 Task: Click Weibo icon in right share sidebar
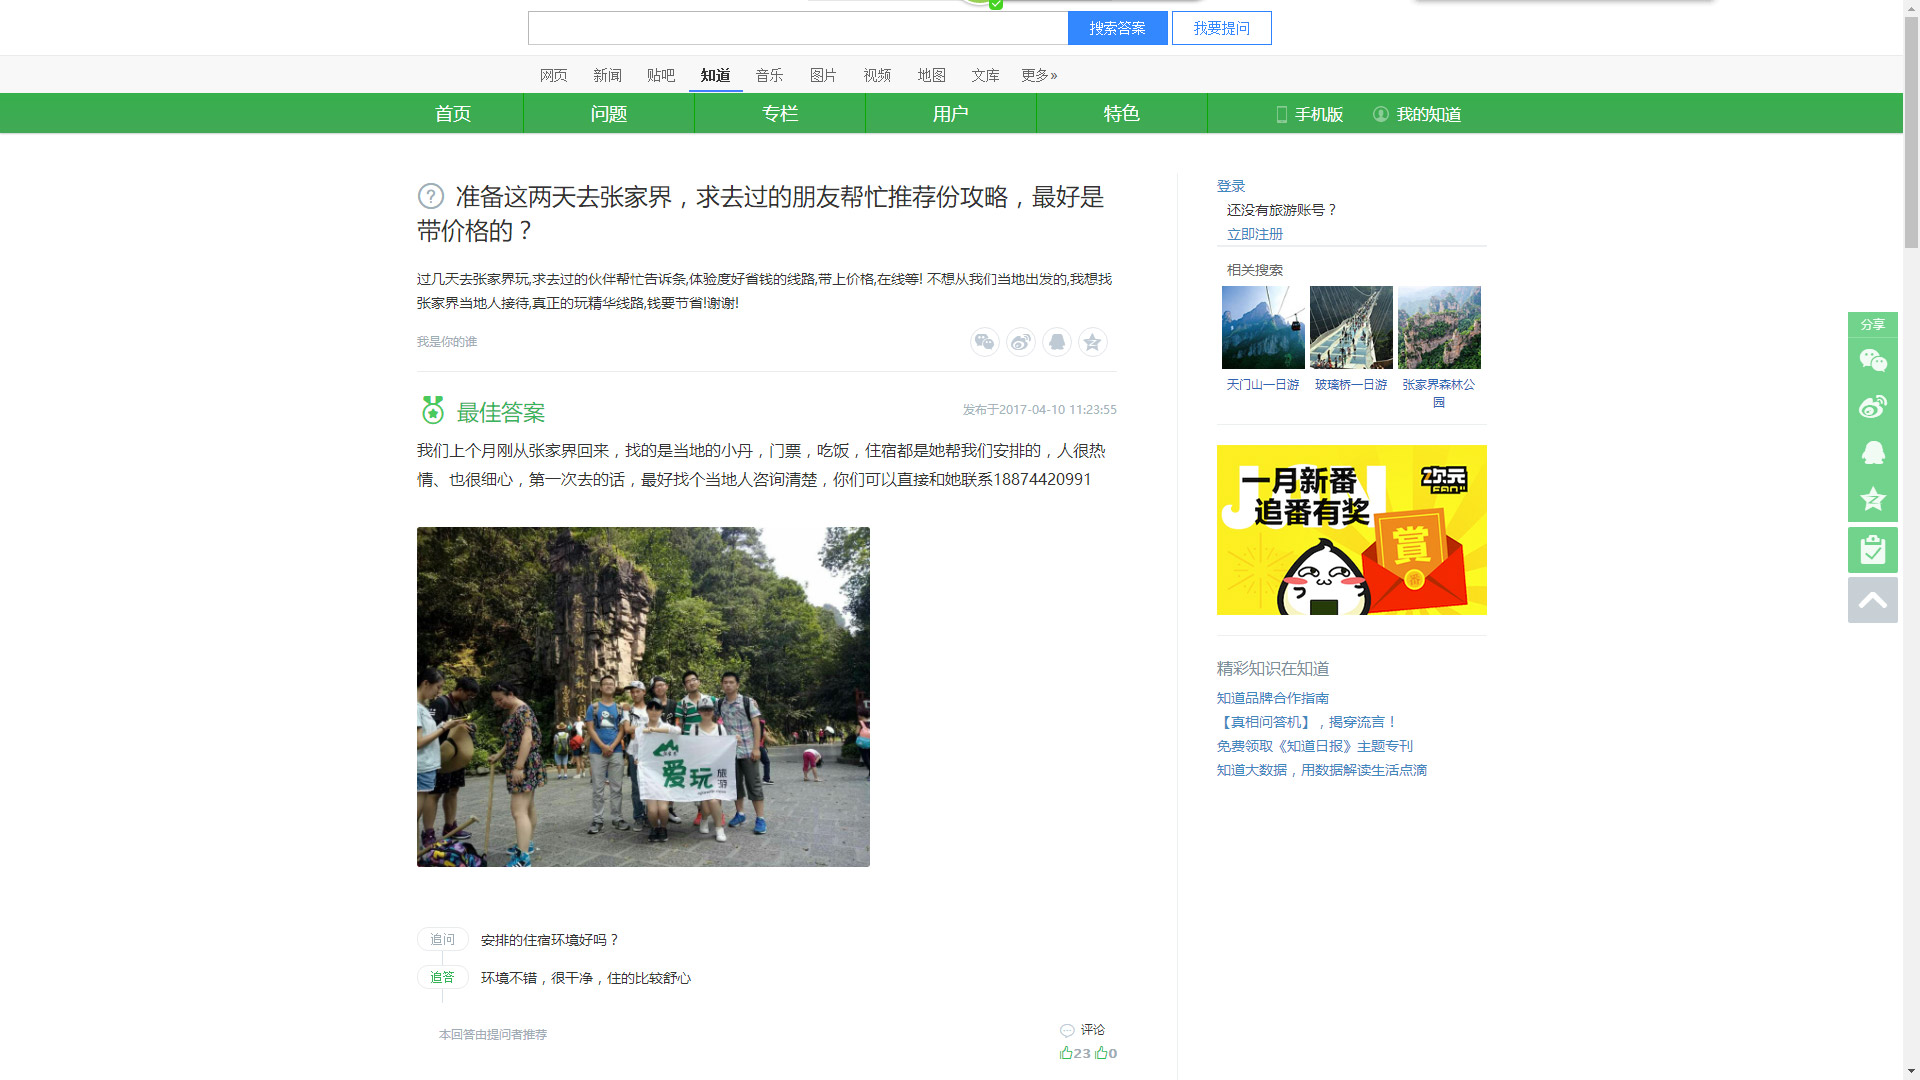(1873, 406)
